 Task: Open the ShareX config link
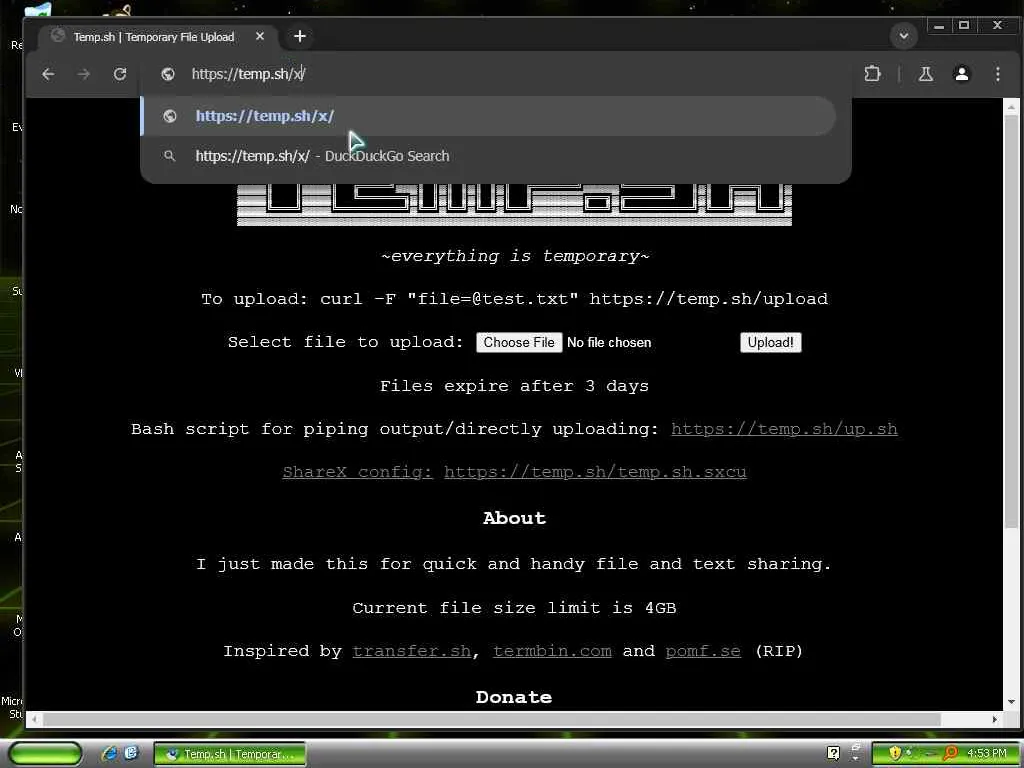click(x=357, y=472)
